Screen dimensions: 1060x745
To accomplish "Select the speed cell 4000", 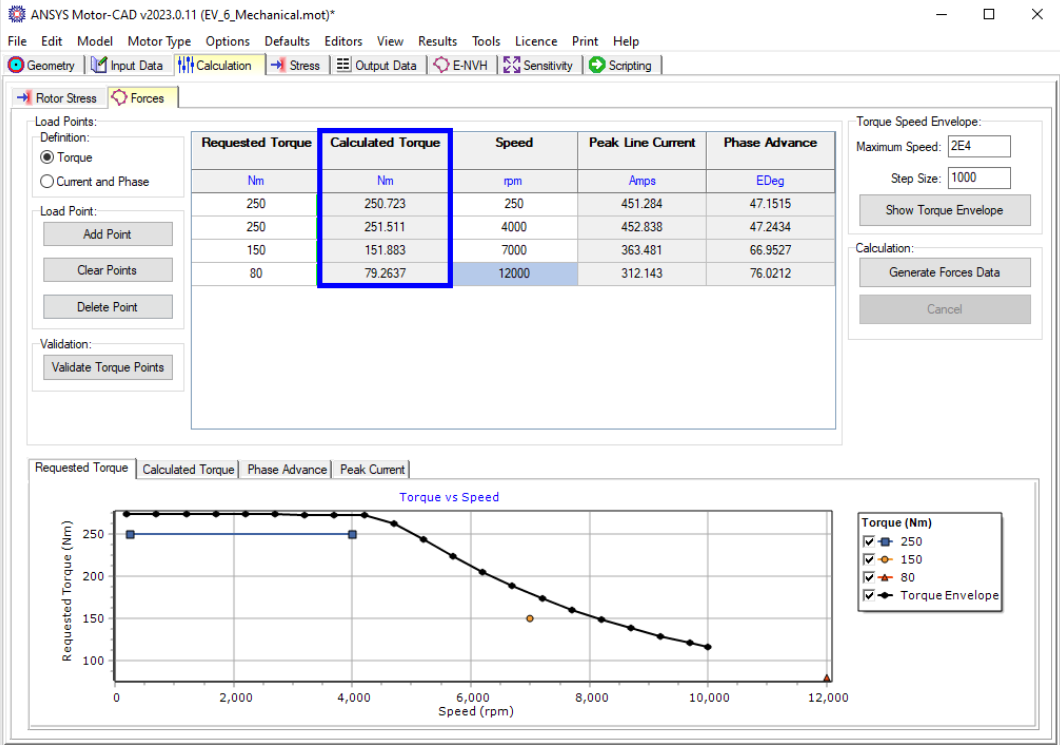I will 514,227.
